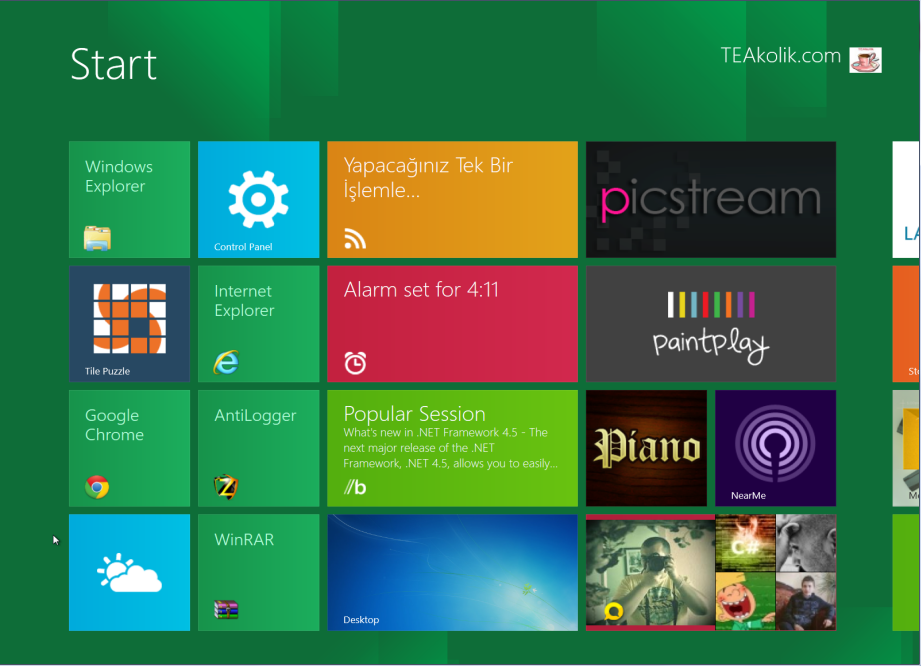Start the Tile Puzzle game

tap(129, 324)
